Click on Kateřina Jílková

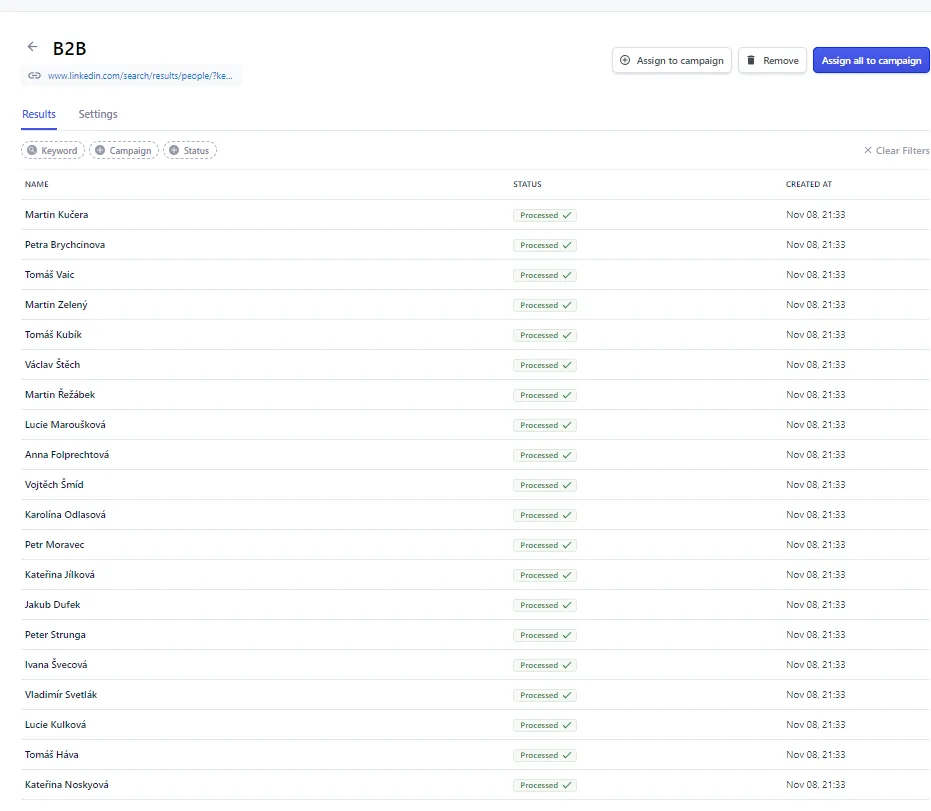pos(59,574)
